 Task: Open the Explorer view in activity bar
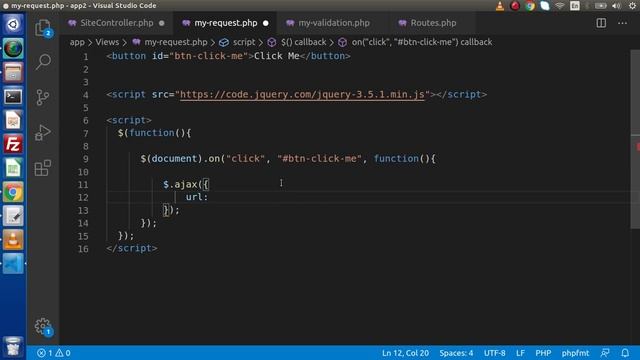coord(43,28)
